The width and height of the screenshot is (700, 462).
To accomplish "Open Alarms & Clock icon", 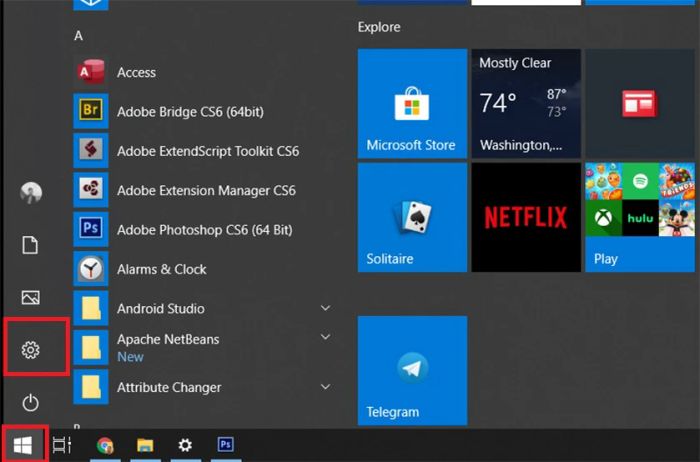I will tap(91, 268).
